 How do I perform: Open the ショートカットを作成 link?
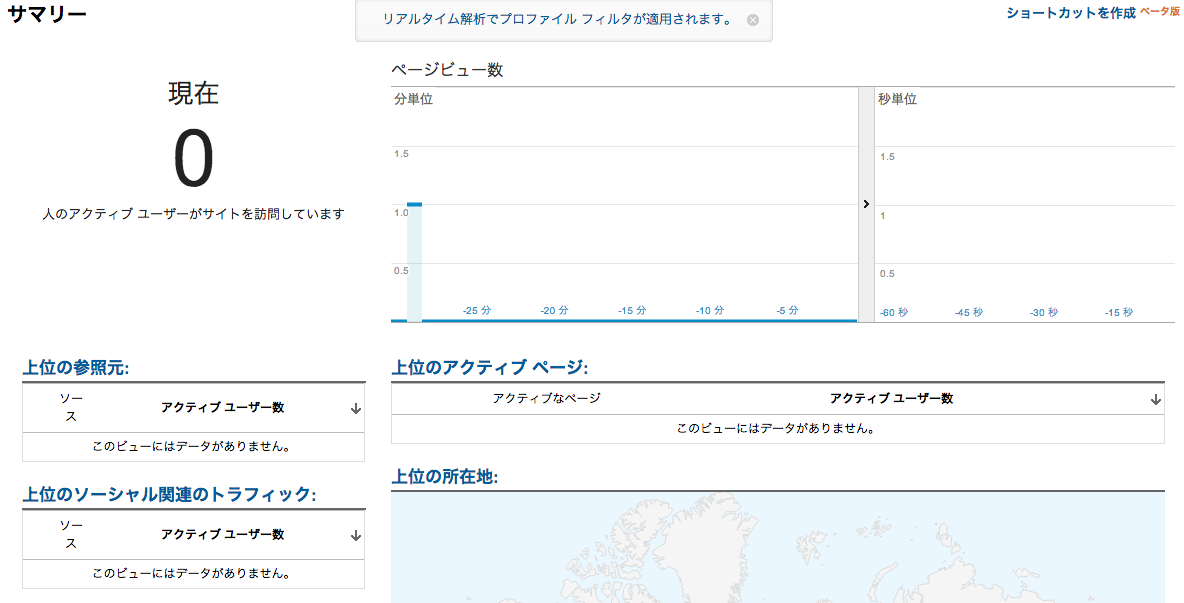1070,13
